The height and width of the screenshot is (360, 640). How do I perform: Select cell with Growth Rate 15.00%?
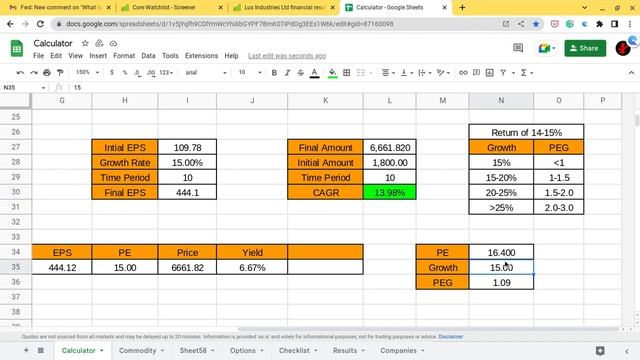point(187,162)
